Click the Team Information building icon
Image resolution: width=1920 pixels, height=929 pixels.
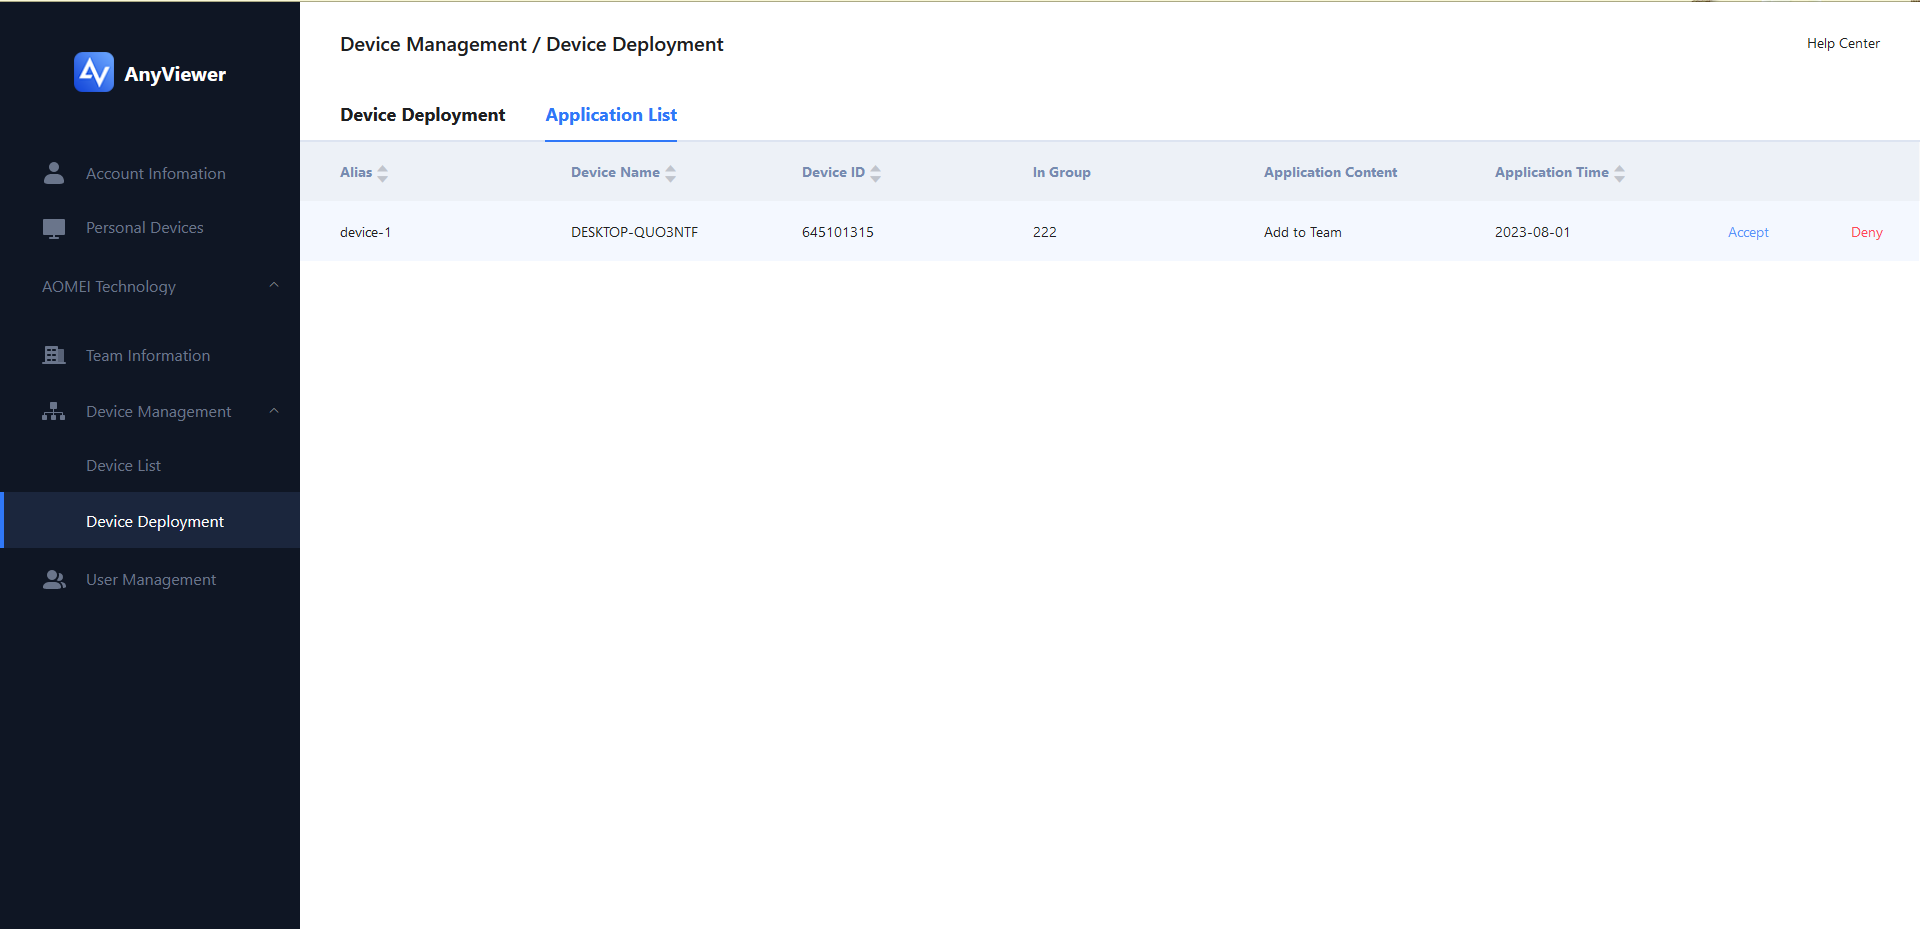[x=54, y=355]
